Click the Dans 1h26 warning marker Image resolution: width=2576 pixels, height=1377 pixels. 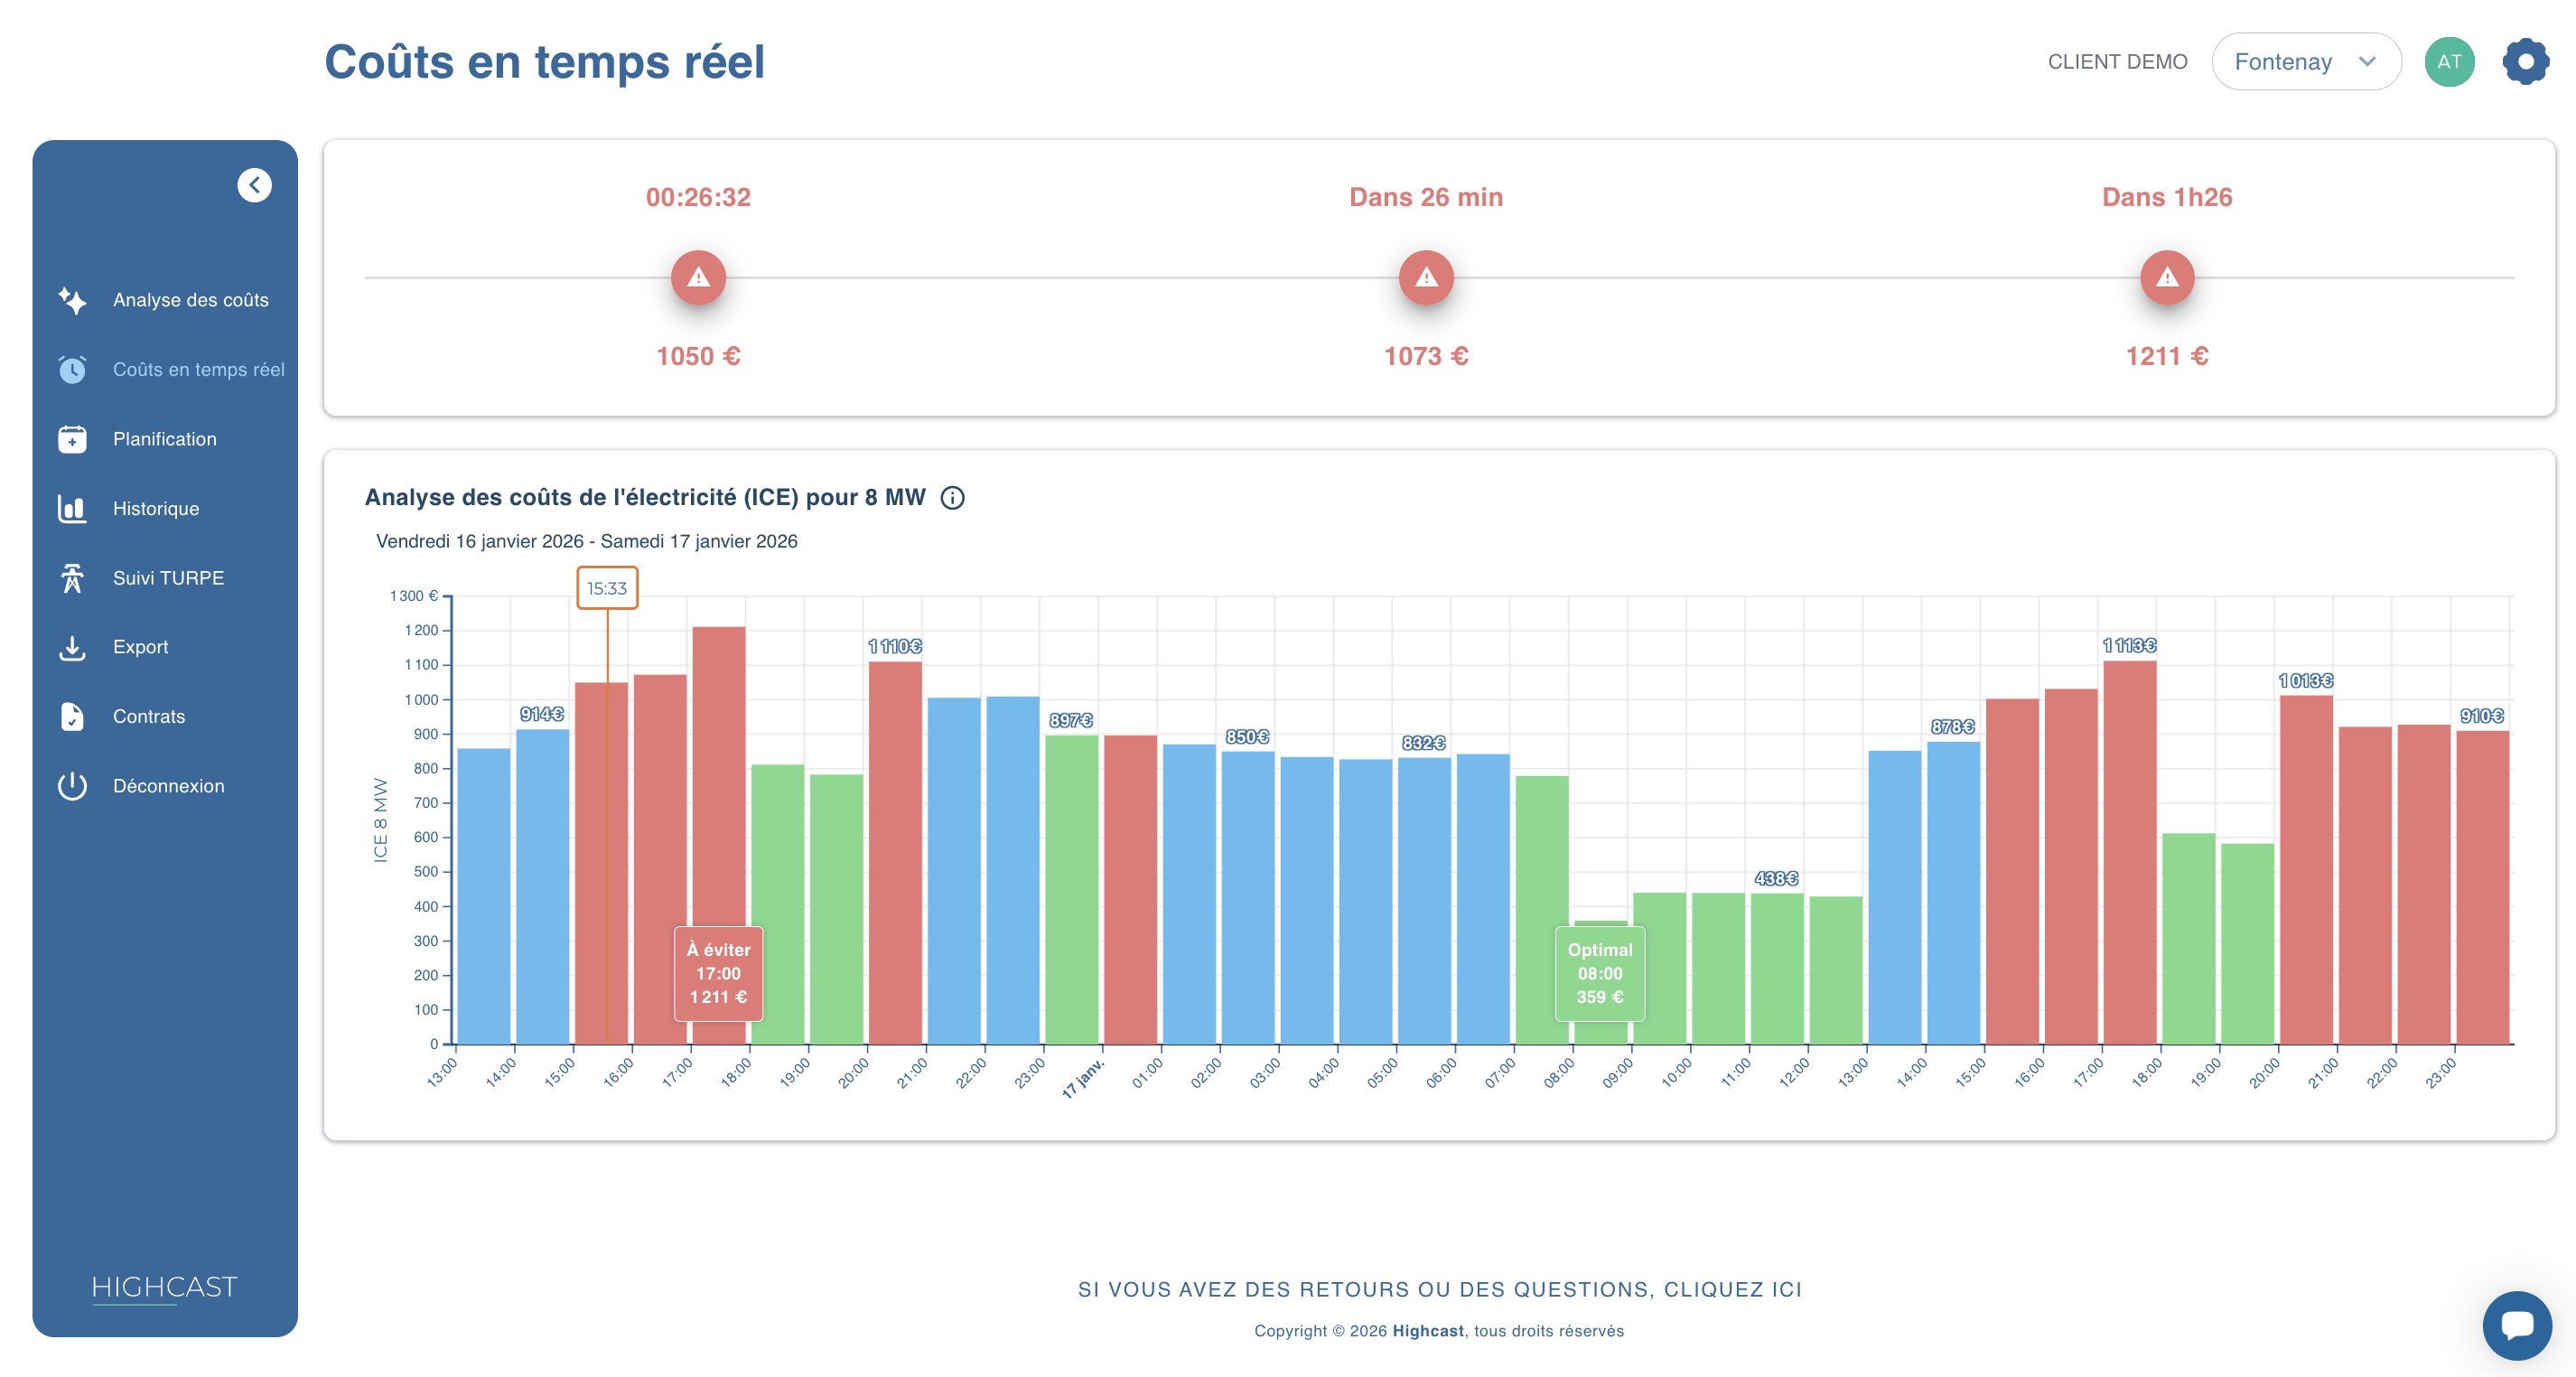(2166, 277)
